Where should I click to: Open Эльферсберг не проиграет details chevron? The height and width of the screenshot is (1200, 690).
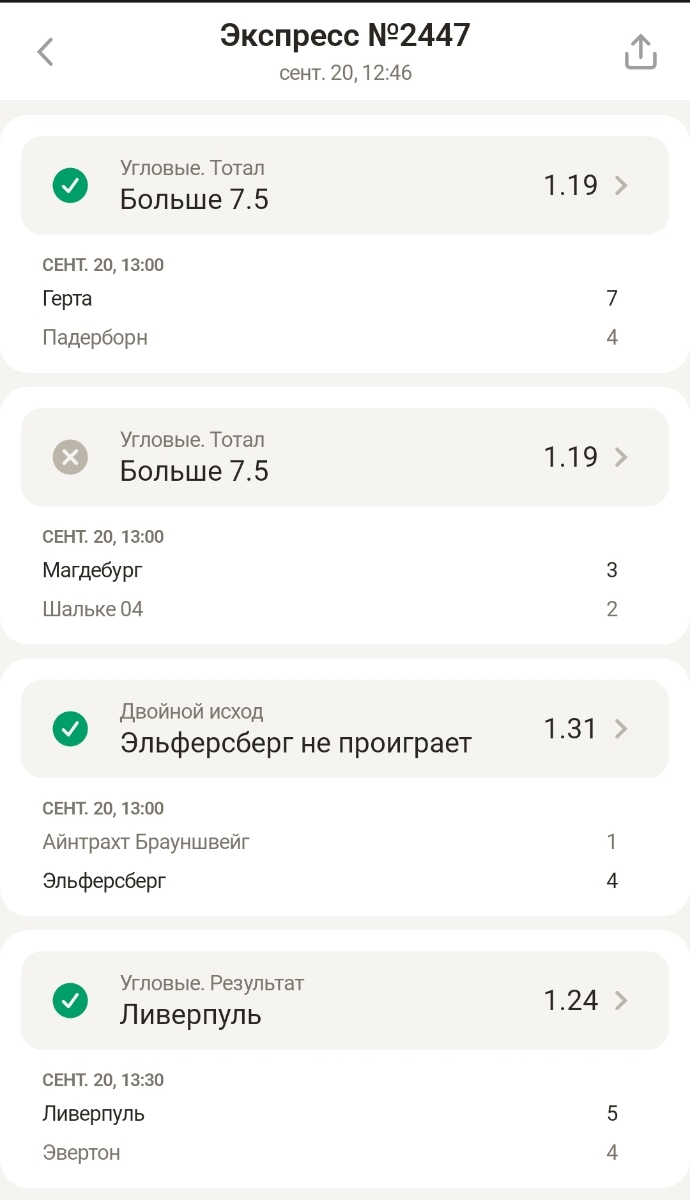click(622, 729)
